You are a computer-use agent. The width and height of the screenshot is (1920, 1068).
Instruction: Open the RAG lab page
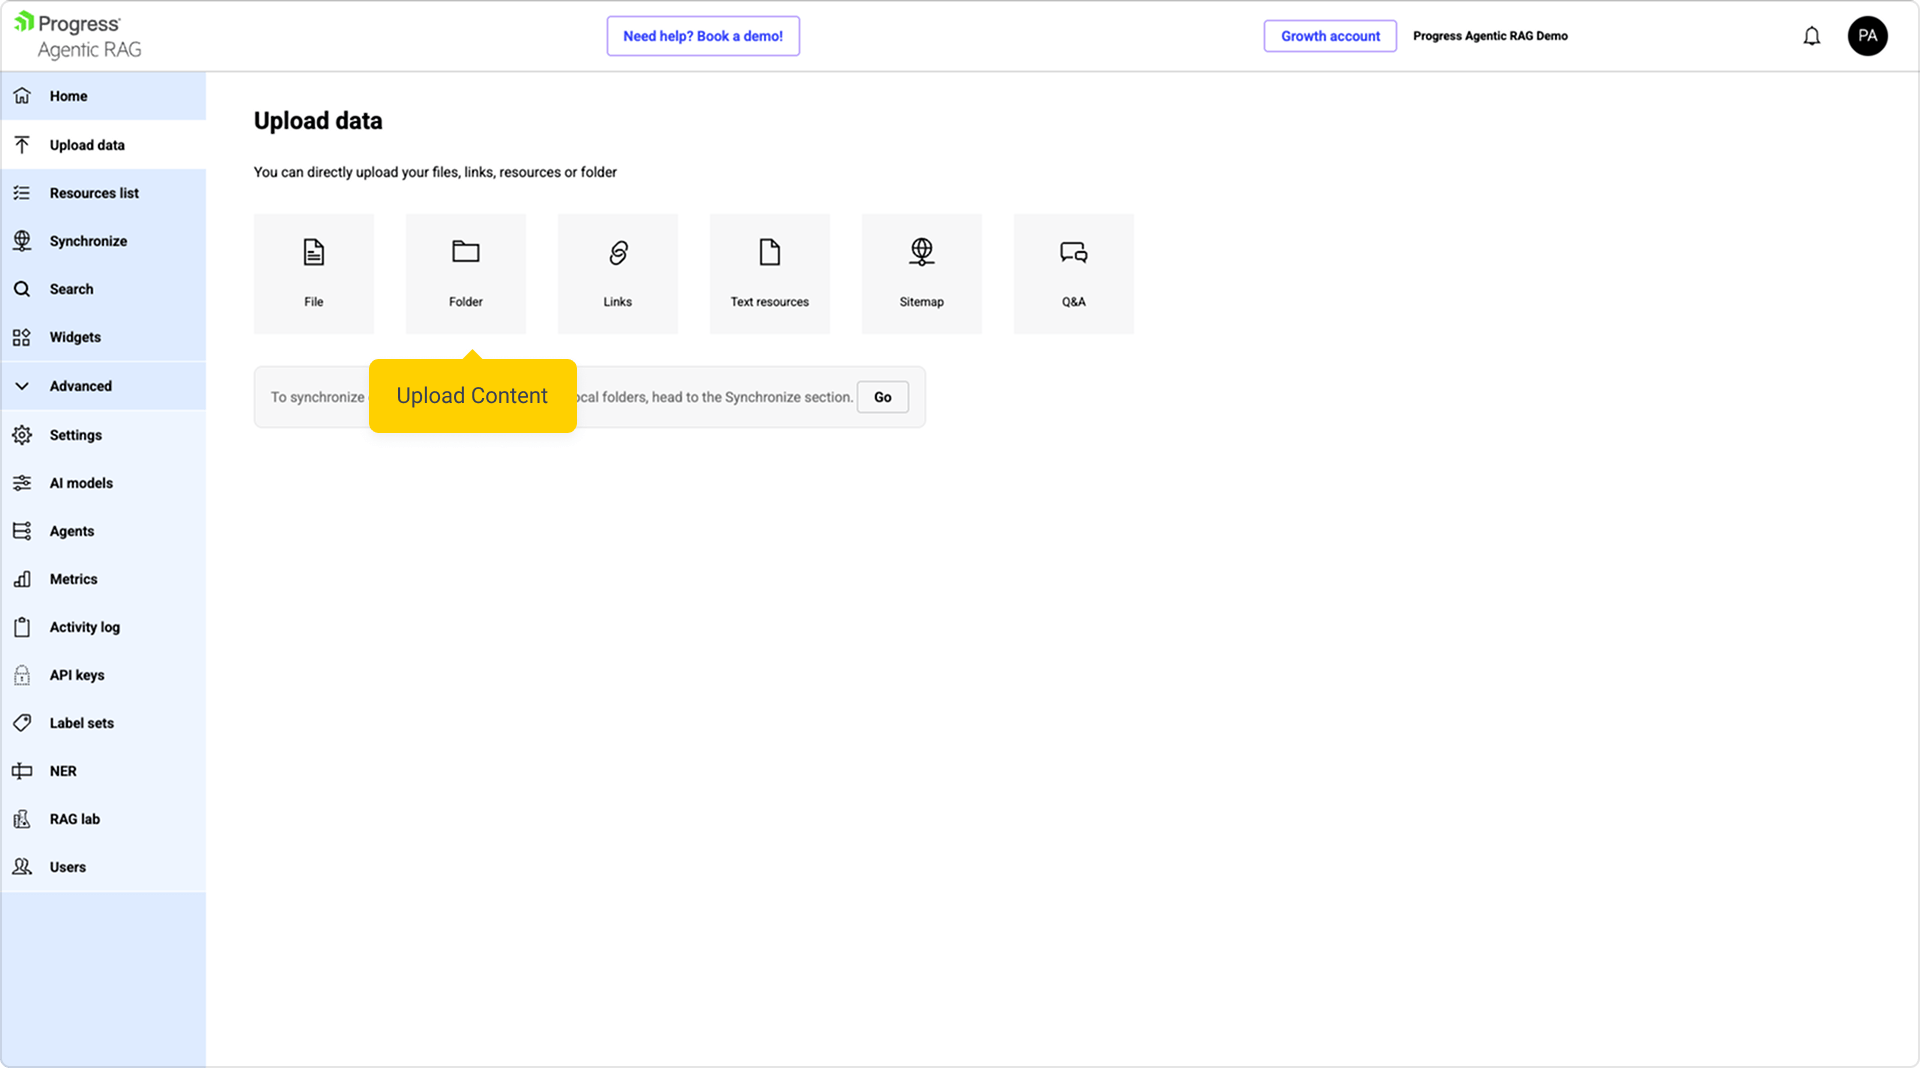pos(75,819)
